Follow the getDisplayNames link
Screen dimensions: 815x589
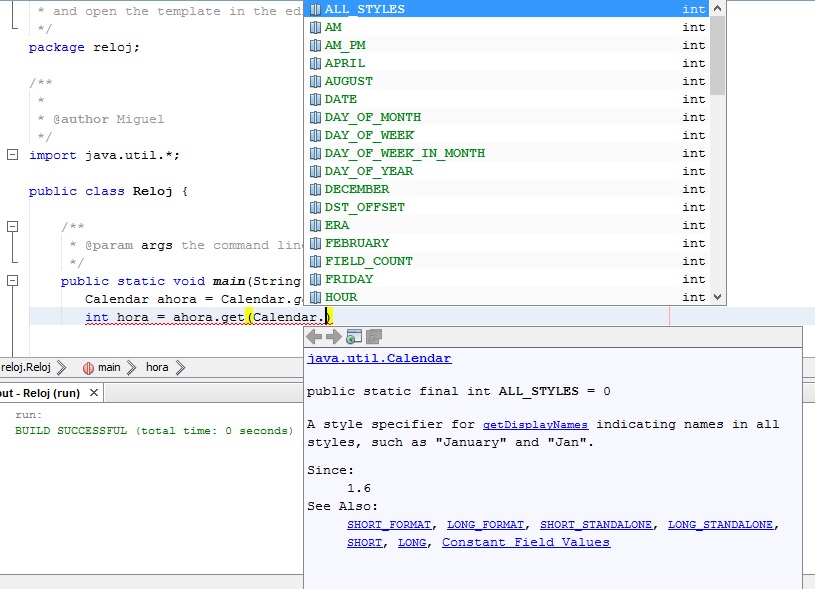[535, 424]
